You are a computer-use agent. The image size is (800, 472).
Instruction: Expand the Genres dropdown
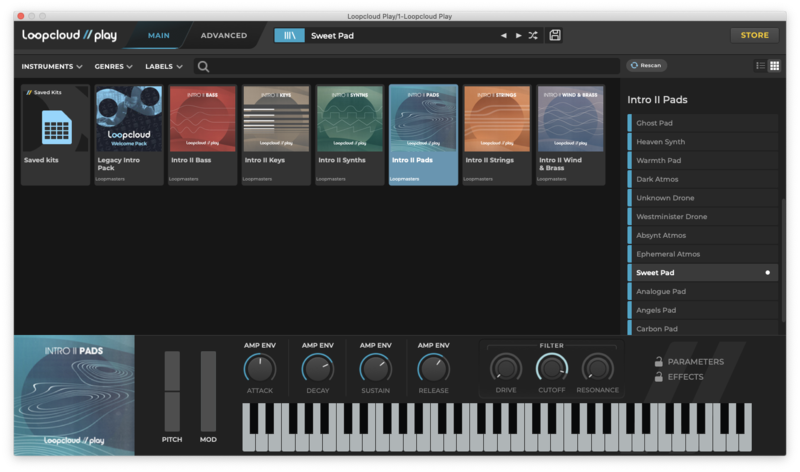[x=114, y=67]
